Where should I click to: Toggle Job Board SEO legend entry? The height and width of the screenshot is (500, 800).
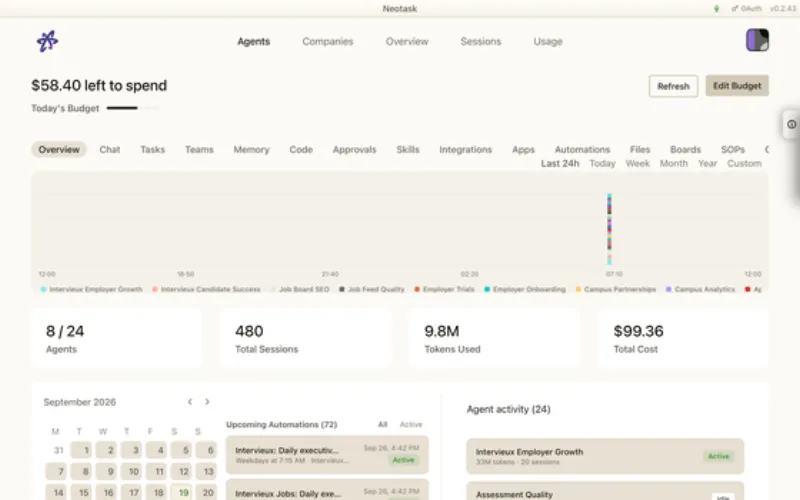click(x=300, y=289)
